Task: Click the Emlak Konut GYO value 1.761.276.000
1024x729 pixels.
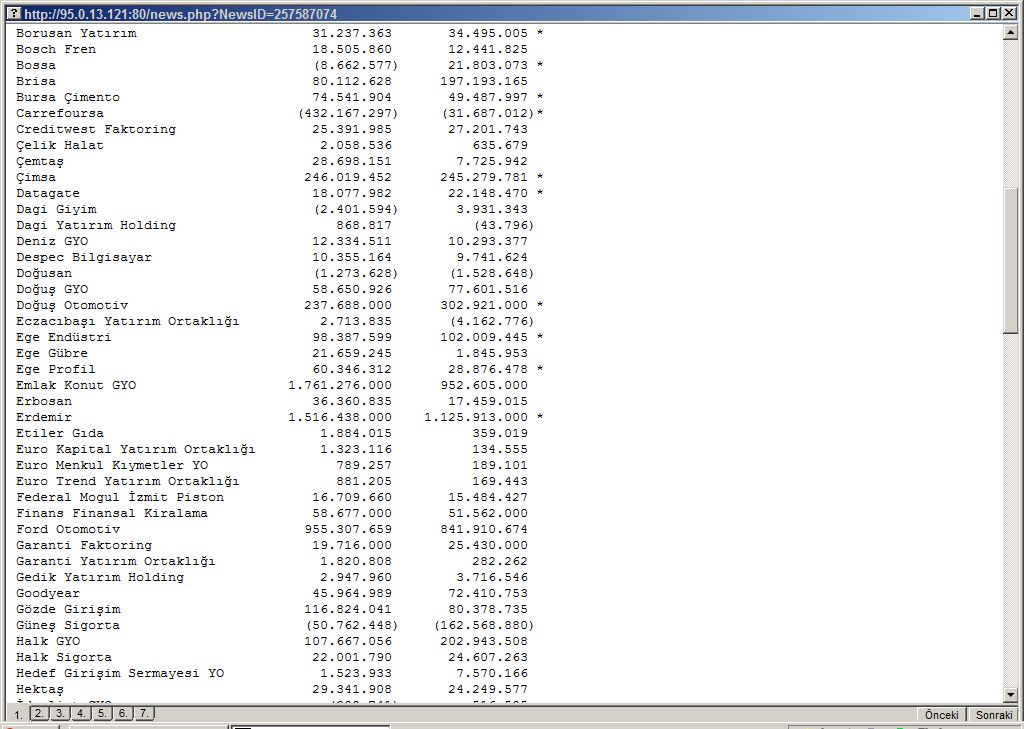Action: coord(340,385)
